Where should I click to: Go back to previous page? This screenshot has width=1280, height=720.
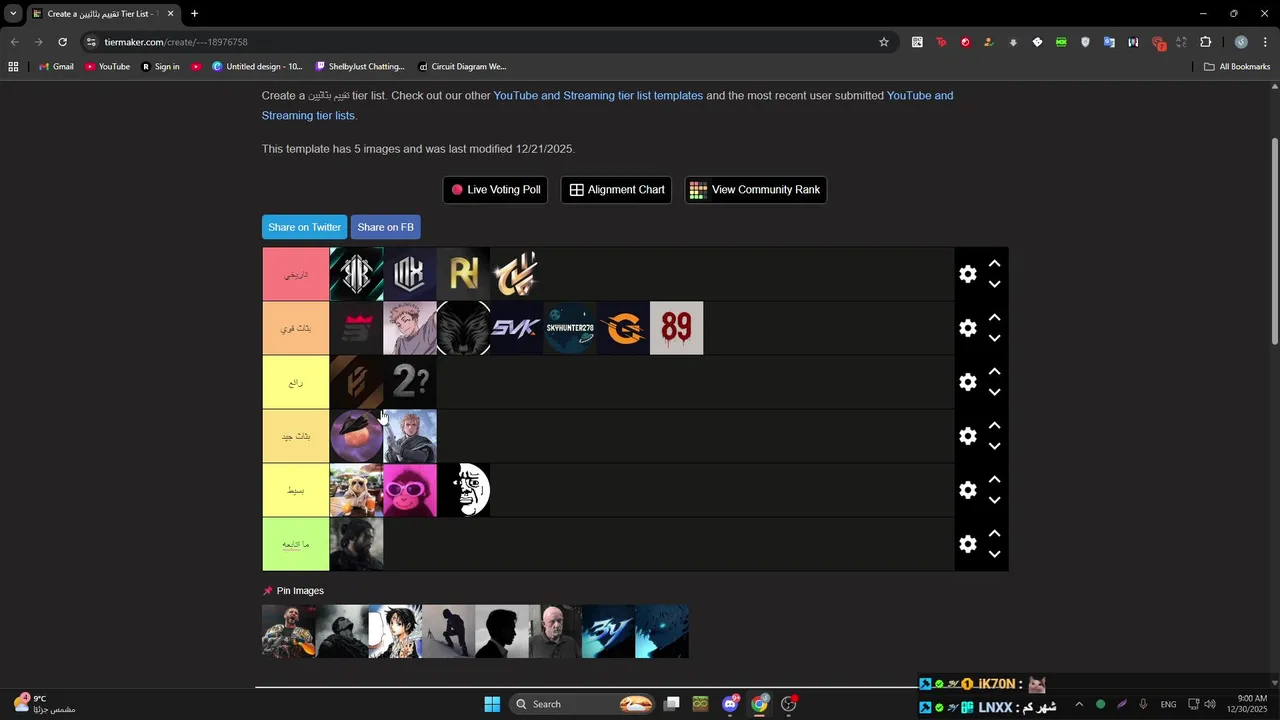tap(14, 42)
